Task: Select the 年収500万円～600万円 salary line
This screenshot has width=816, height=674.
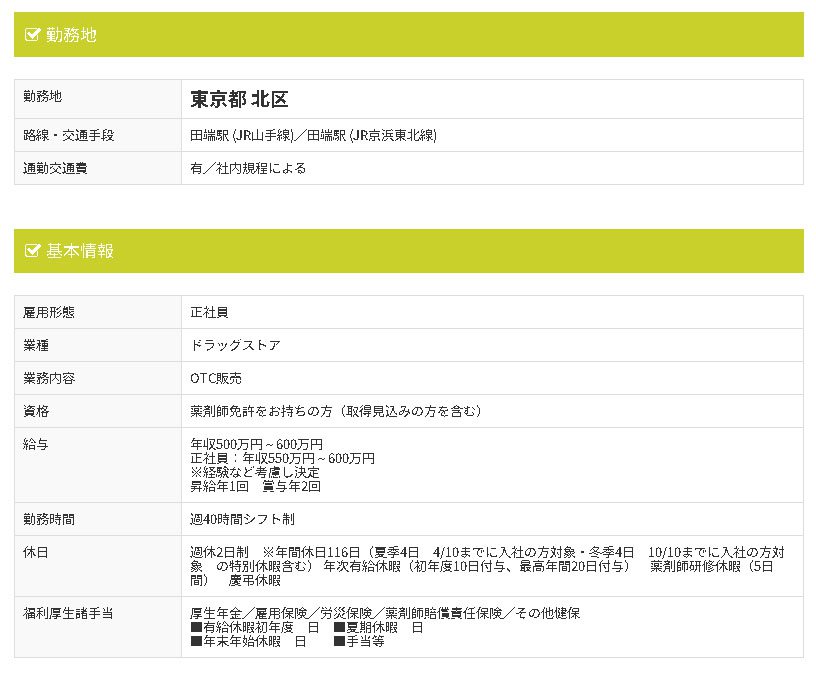Action: coord(257,444)
